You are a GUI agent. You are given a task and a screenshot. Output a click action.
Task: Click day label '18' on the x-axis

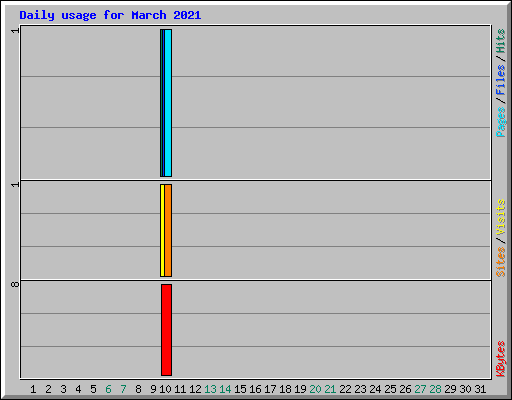[285, 389]
